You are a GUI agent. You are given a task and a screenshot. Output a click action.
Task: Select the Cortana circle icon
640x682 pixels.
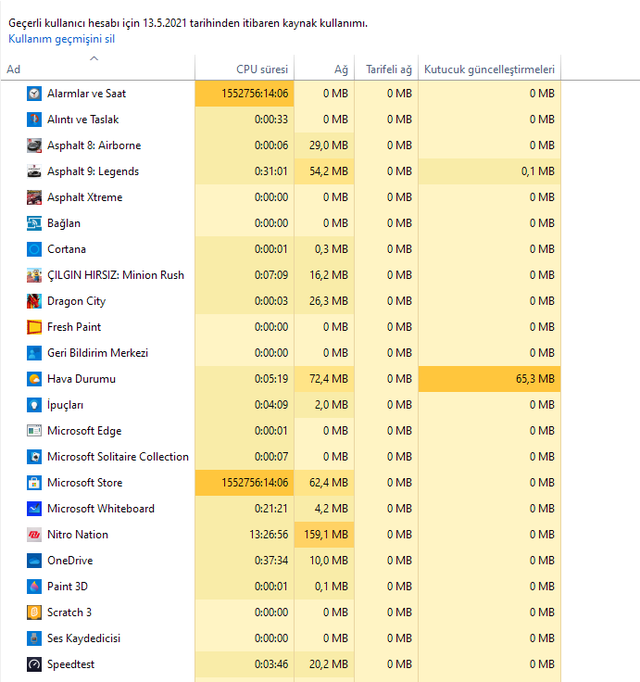[34, 249]
